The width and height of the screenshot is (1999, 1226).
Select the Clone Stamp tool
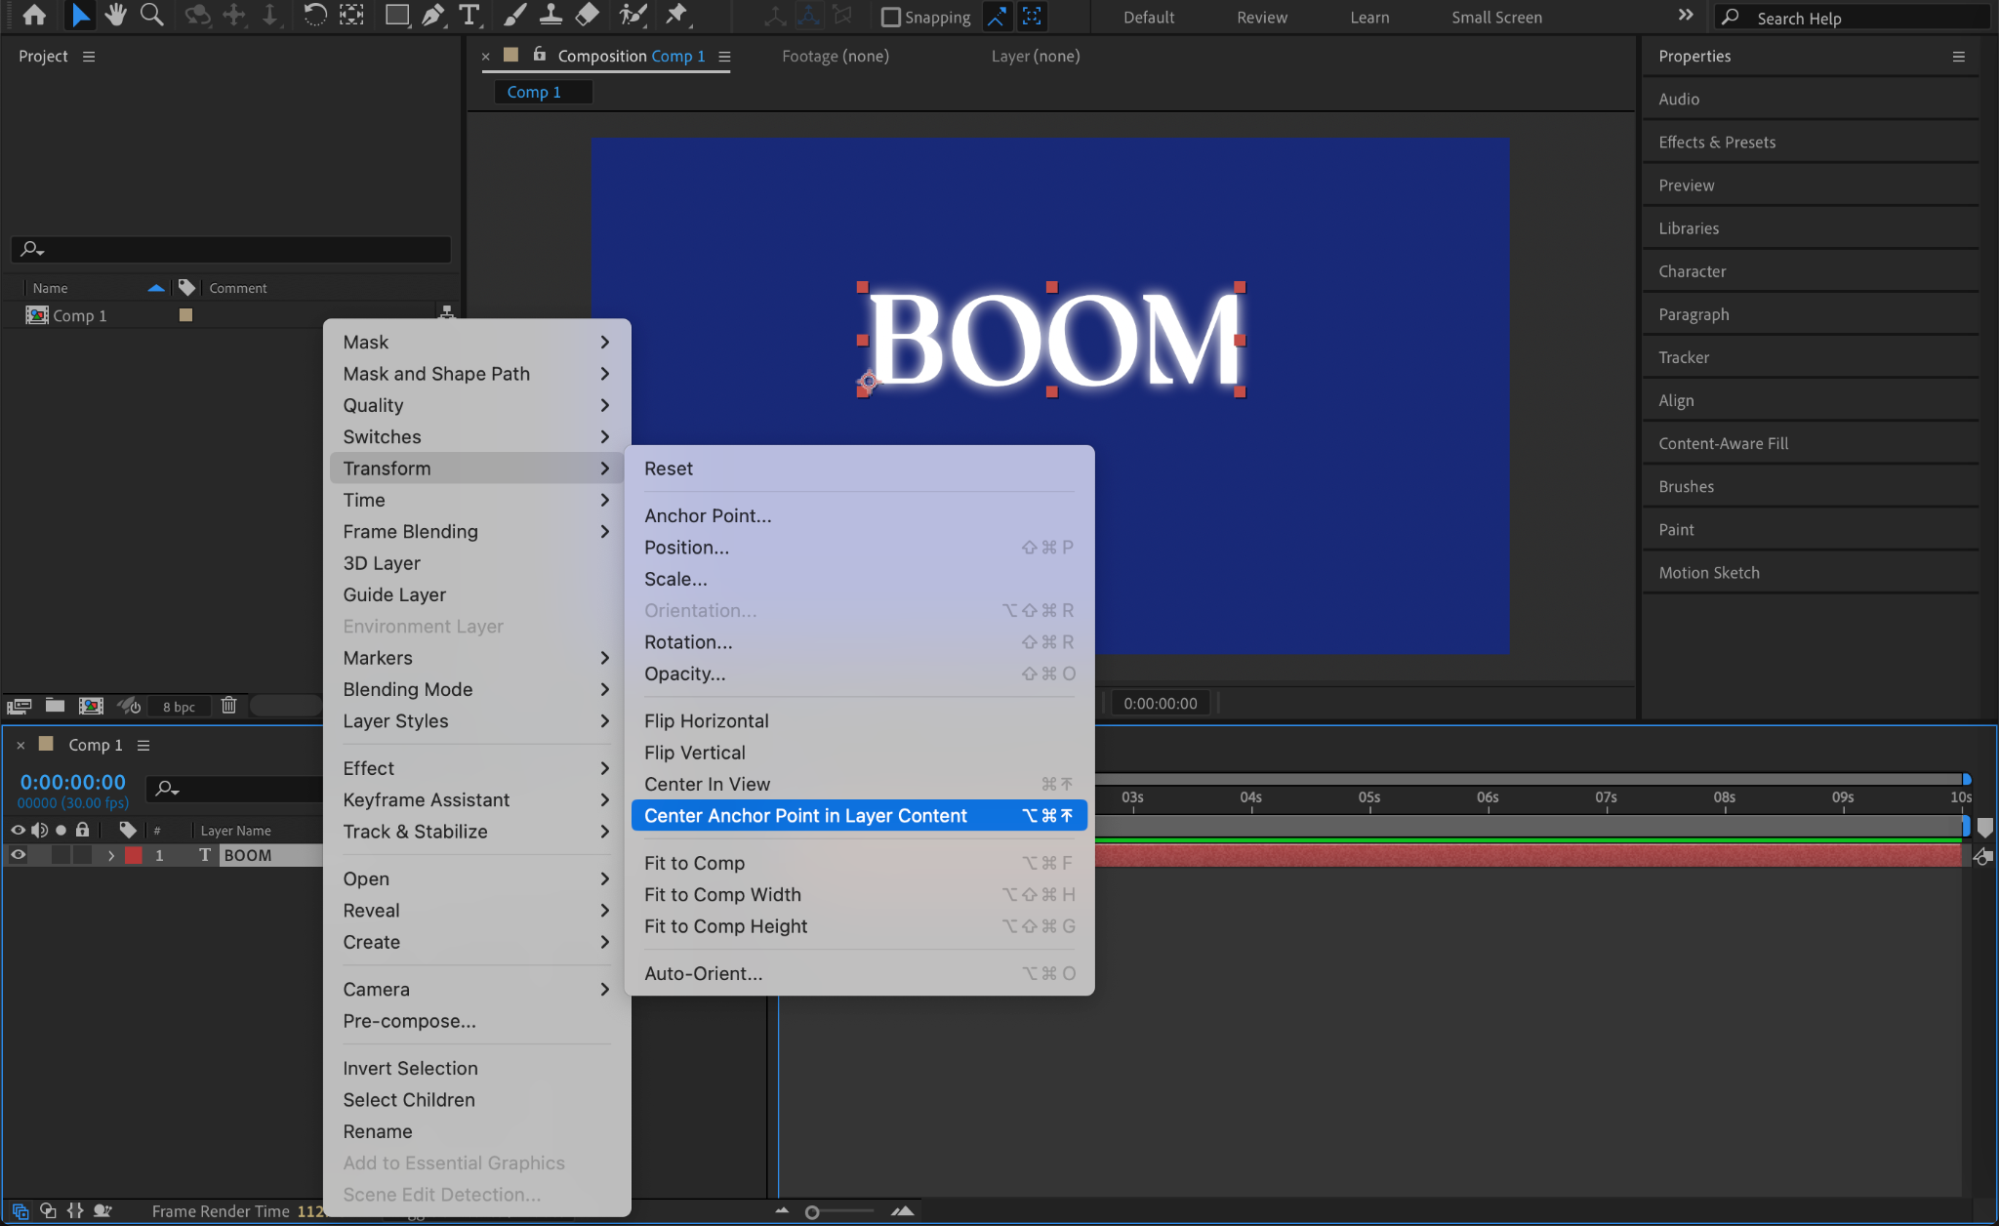[551, 15]
